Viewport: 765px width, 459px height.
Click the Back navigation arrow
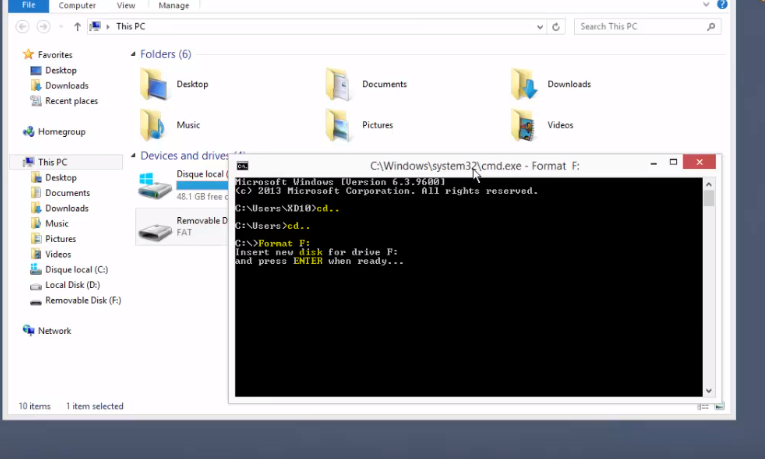click(x=22, y=26)
